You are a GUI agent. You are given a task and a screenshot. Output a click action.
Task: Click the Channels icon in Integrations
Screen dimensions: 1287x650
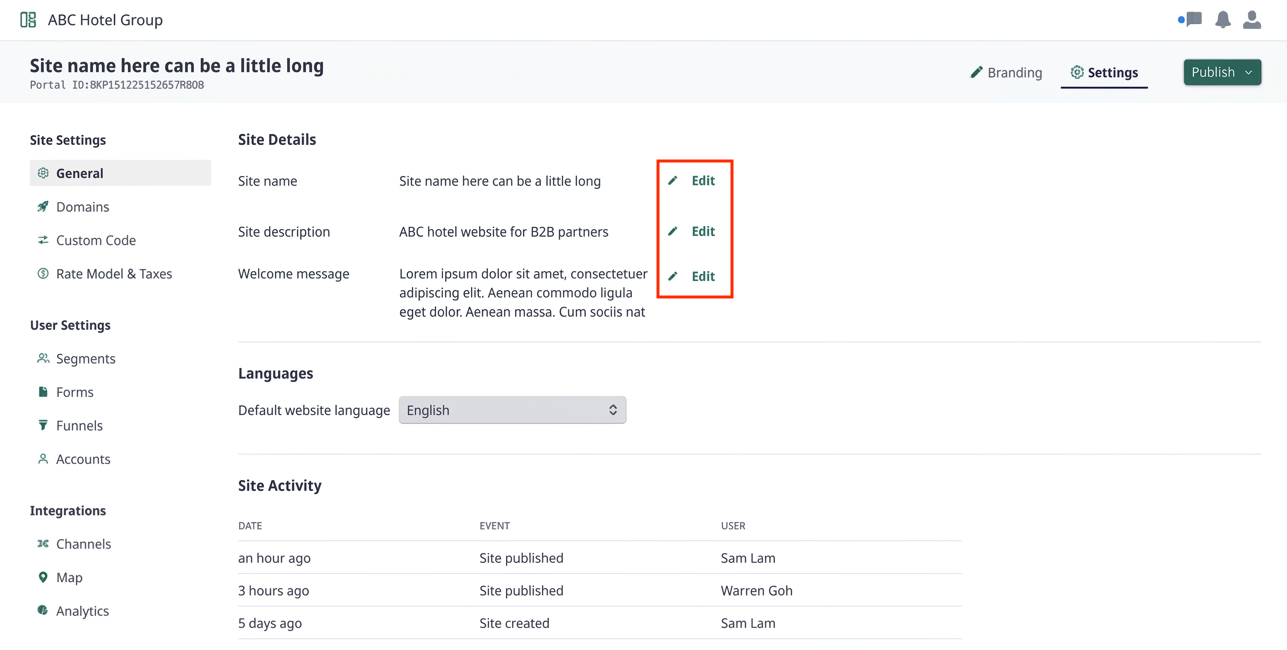pos(43,544)
